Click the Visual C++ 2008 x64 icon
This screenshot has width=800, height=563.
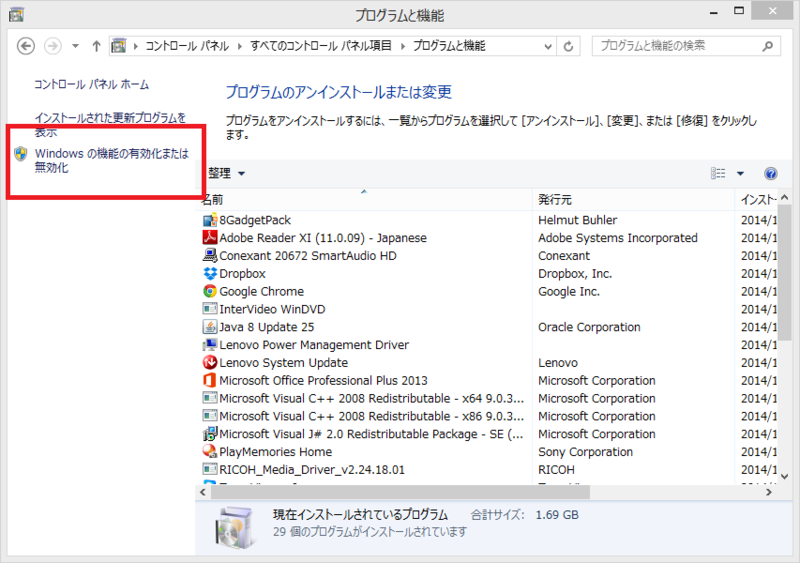(x=210, y=398)
